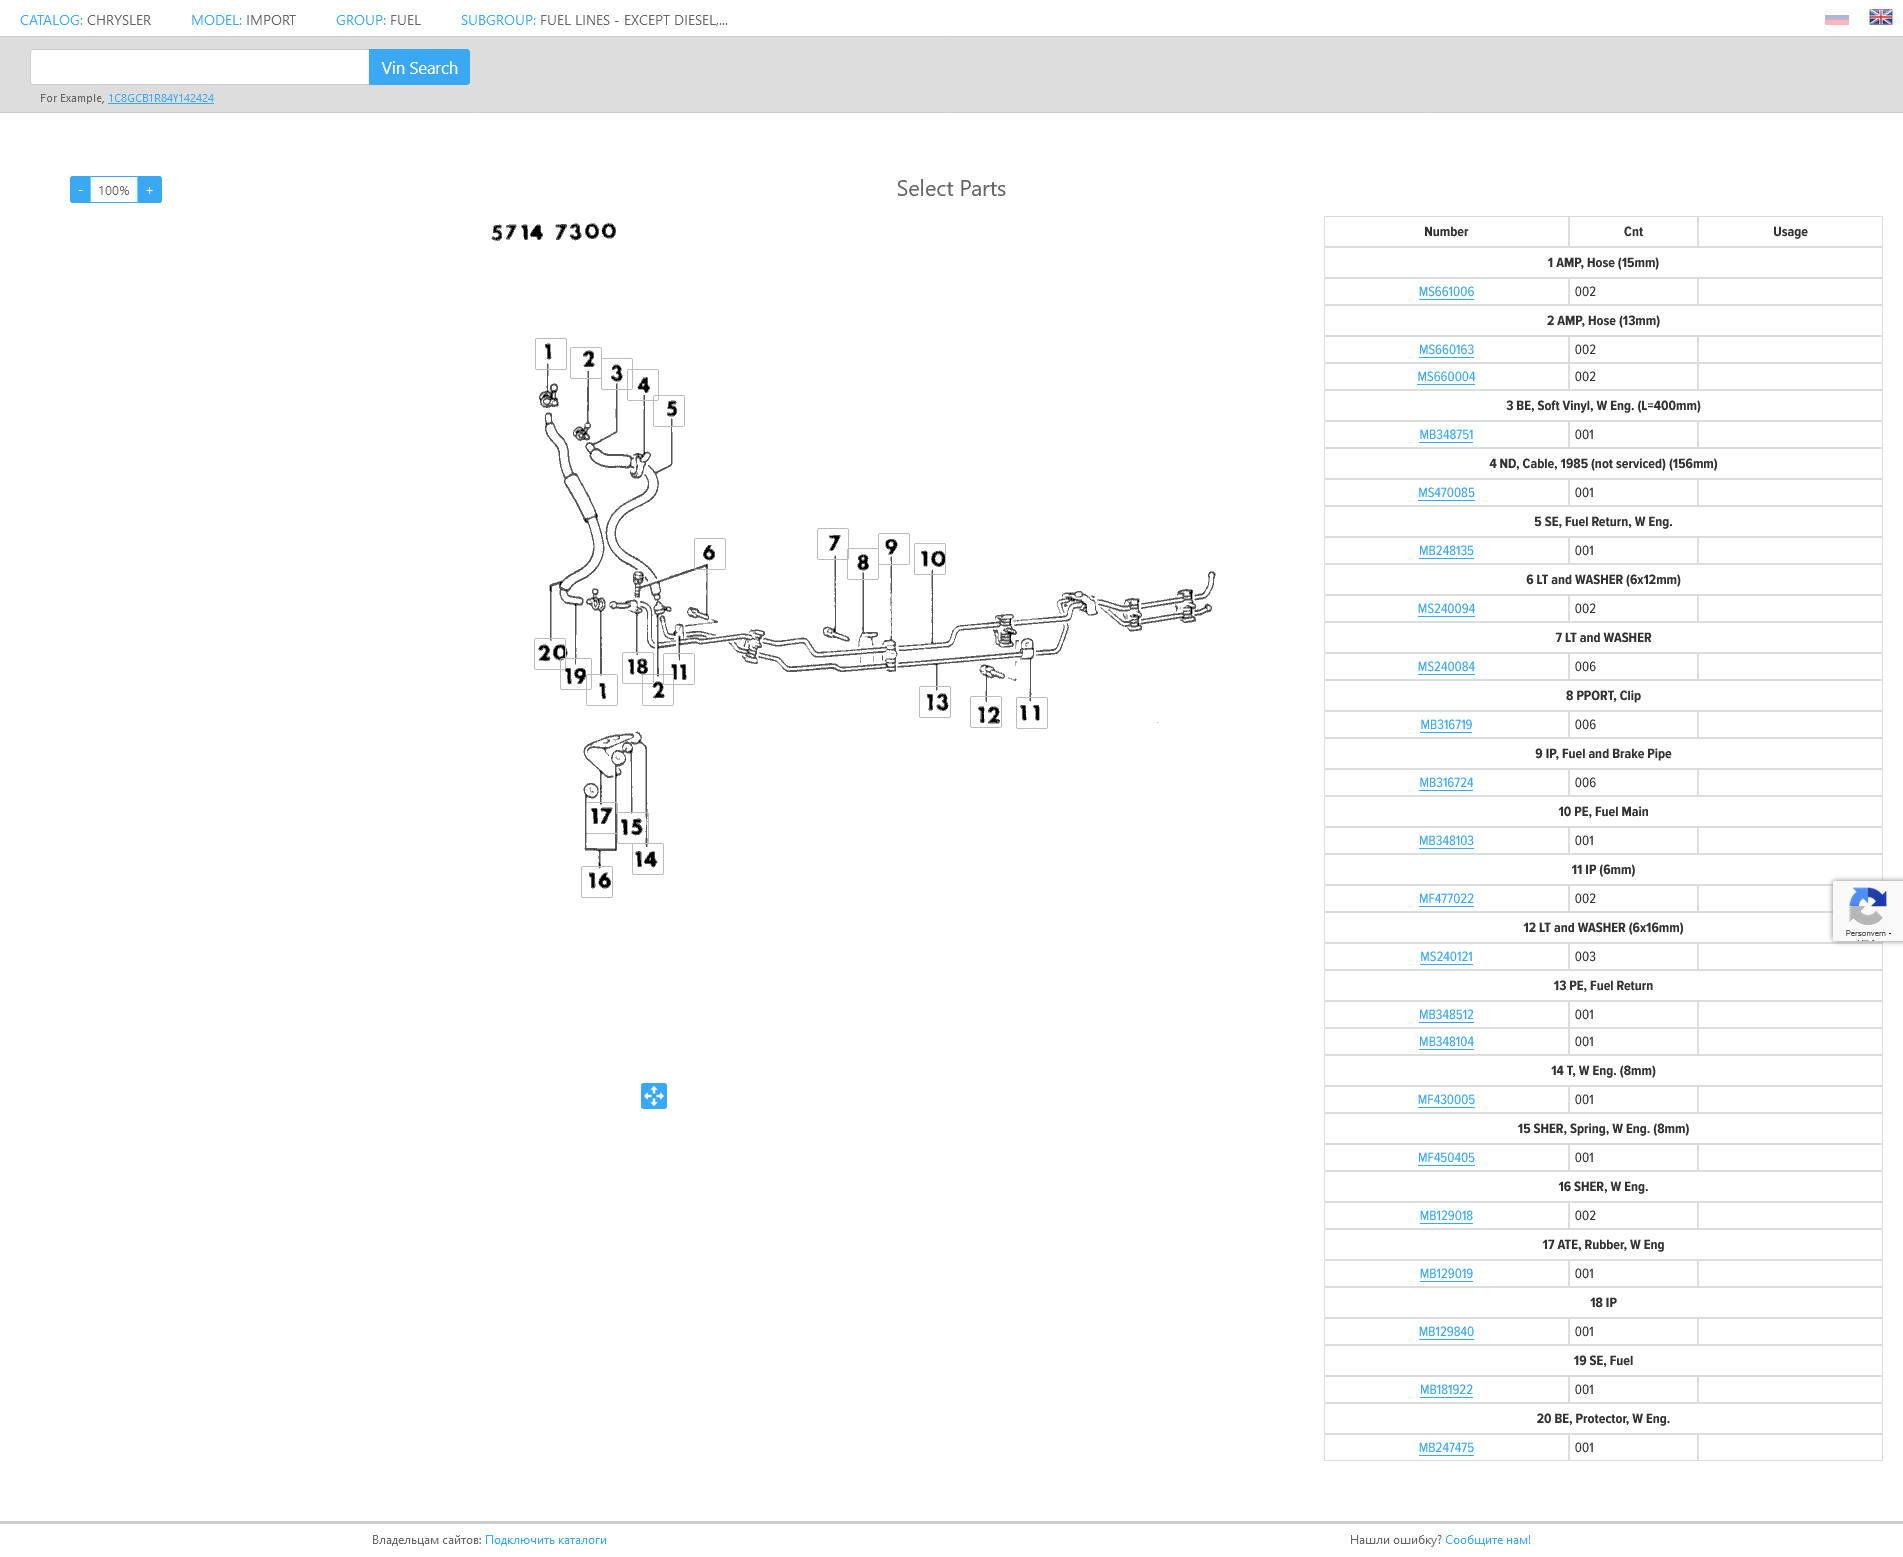Zoom in diagram with plus button
Screen dimensions: 1903x1557
(150, 190)
